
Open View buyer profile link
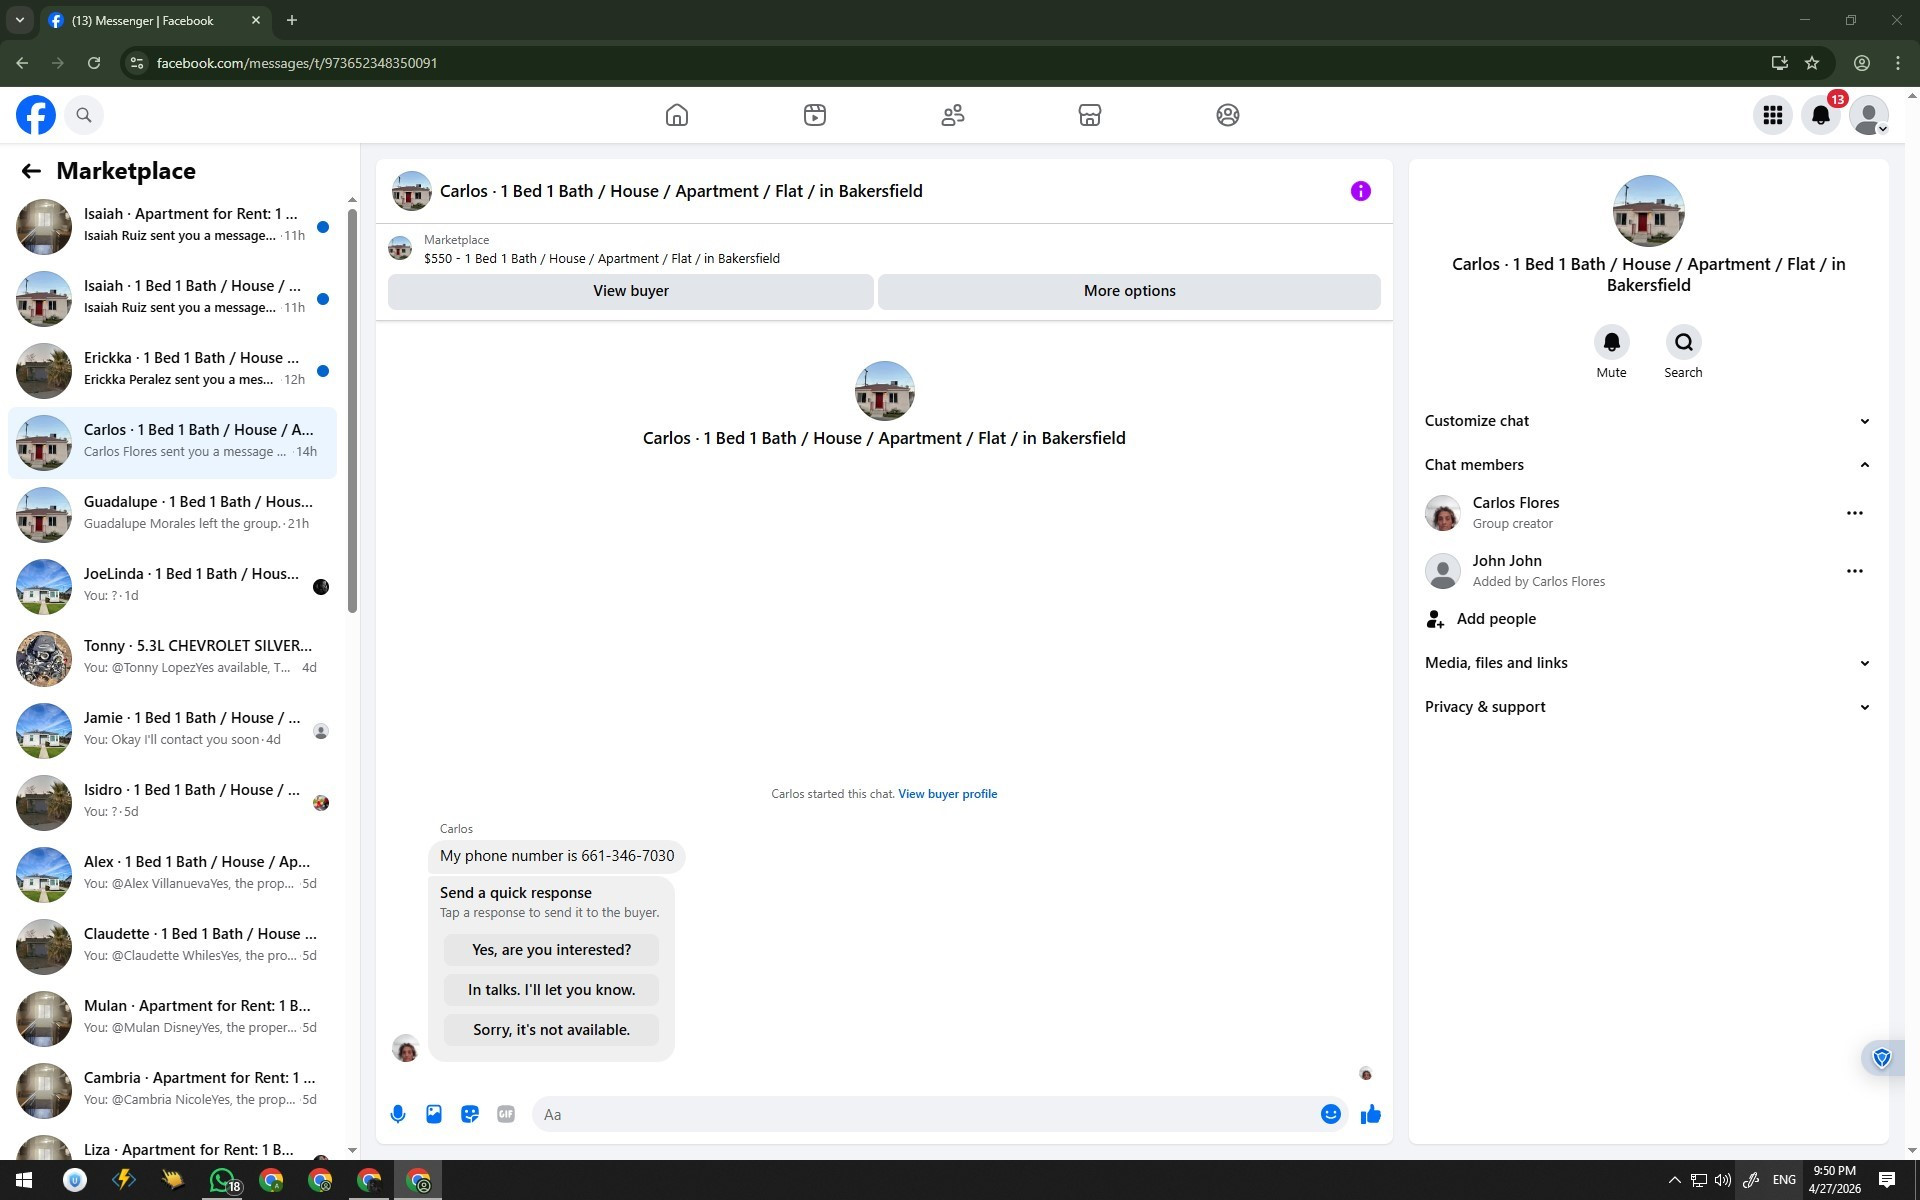click(x=947, y=794)
